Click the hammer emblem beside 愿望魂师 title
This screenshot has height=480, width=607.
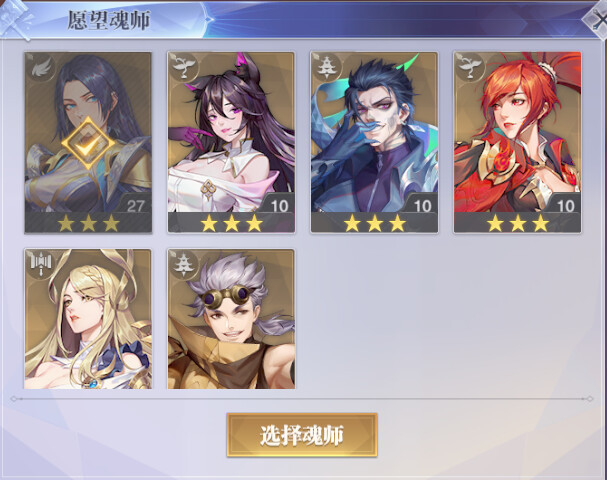click(15, 19)
